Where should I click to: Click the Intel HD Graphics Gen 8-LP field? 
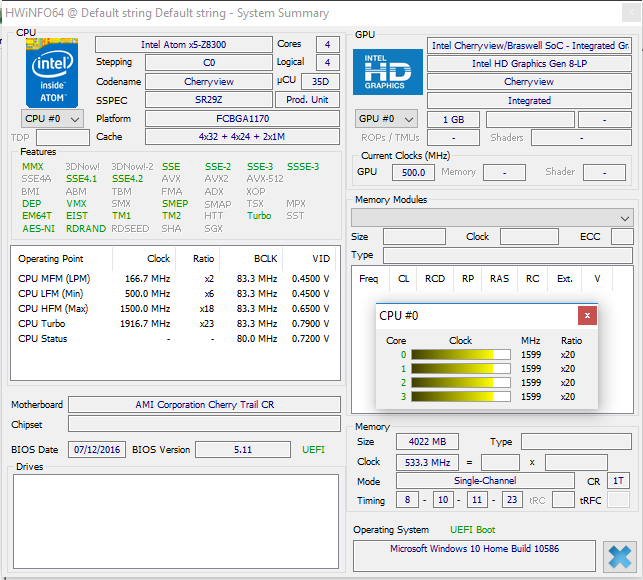coord(529,64)
